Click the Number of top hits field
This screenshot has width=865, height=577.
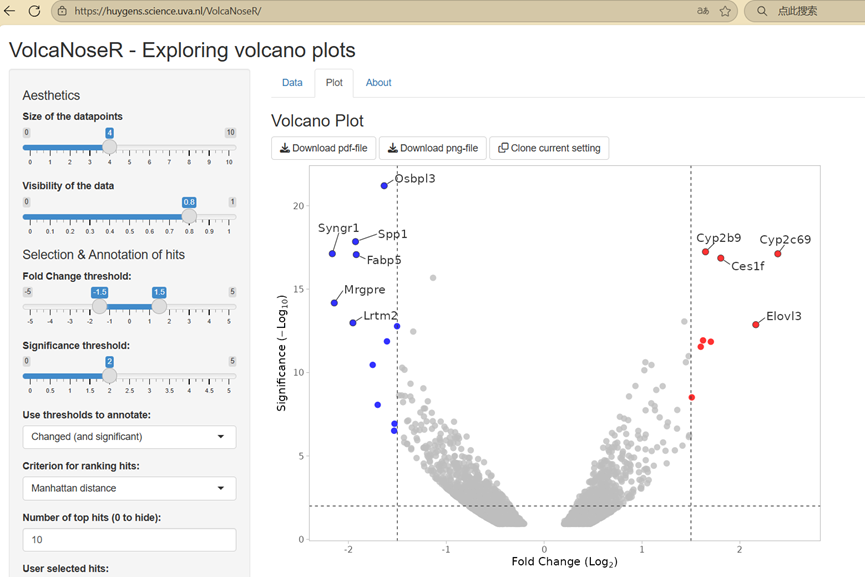pos(129,539)
